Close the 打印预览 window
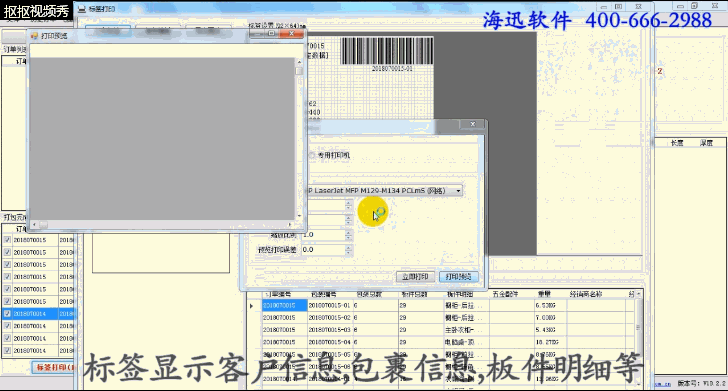Viewport: 728px width, 391px height. [291, 33]
